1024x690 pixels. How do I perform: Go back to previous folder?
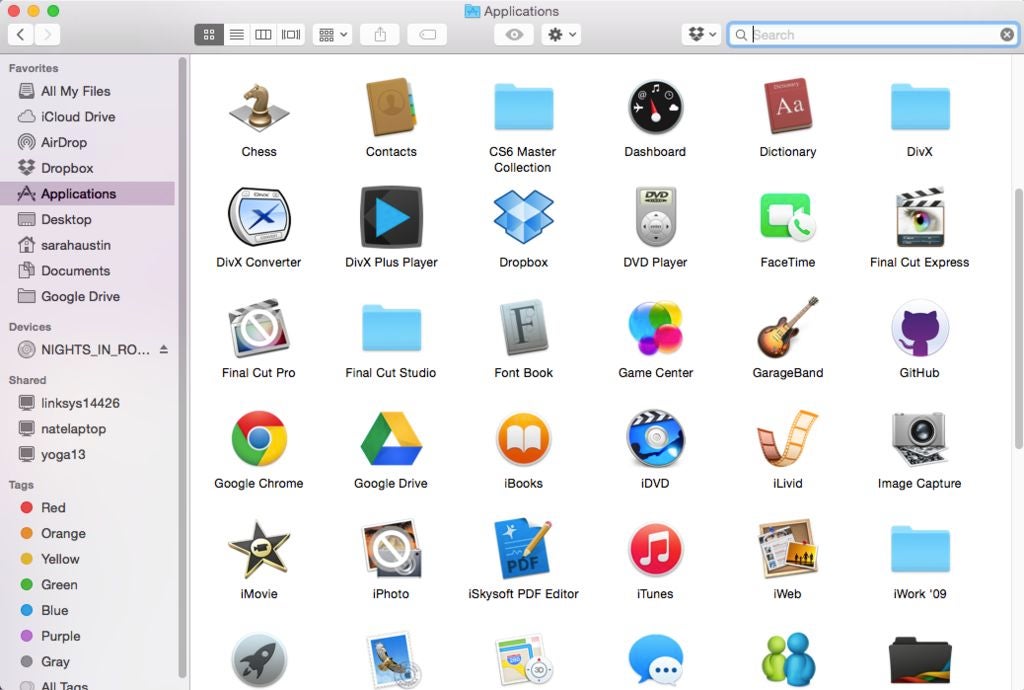click(x=21, y=35)
